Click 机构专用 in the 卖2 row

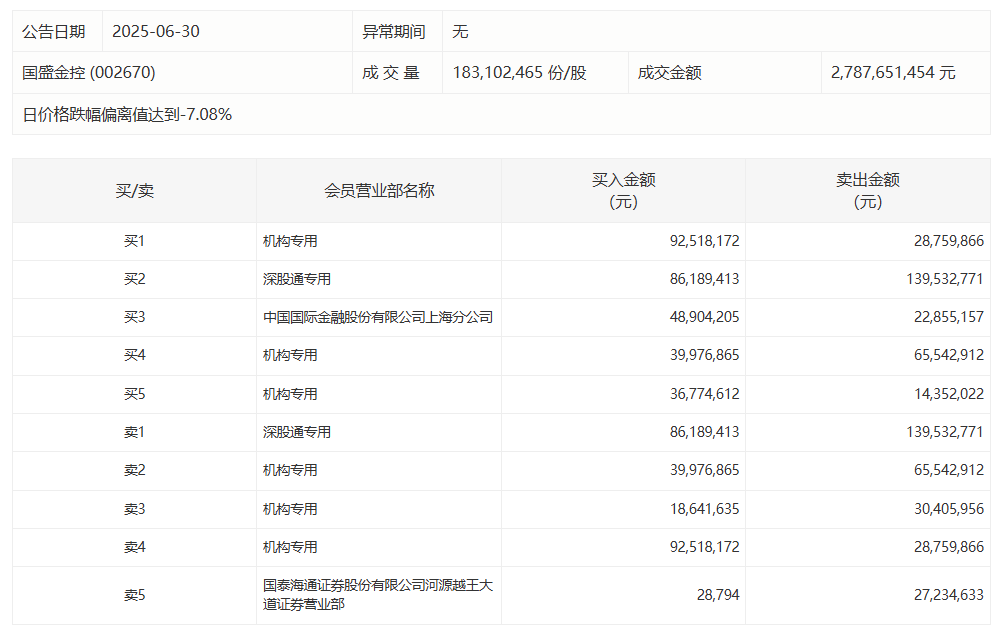click(x=290, y=470)
